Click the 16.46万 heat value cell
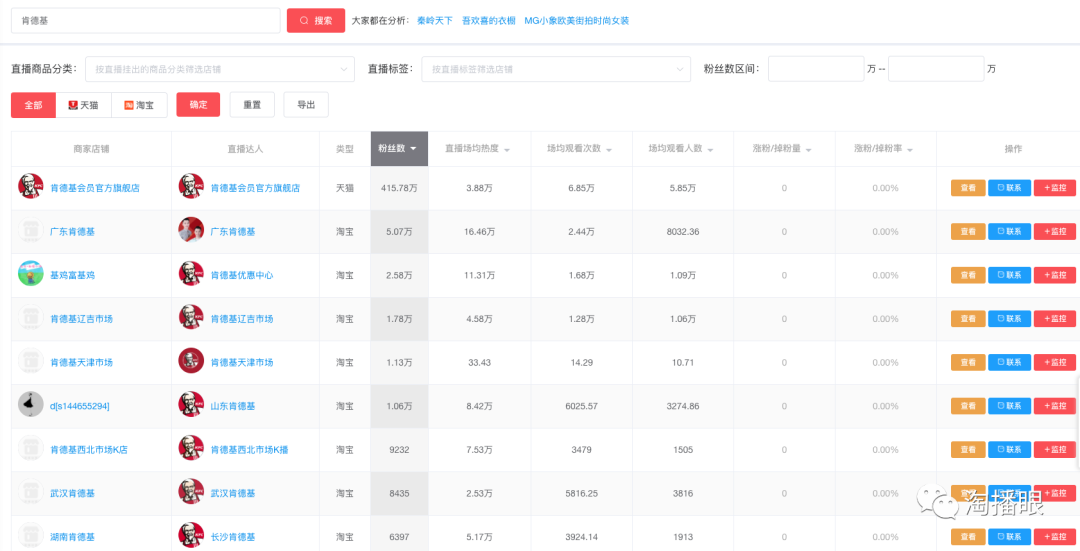Screen dimensions: 1080x551 point(479,231)
